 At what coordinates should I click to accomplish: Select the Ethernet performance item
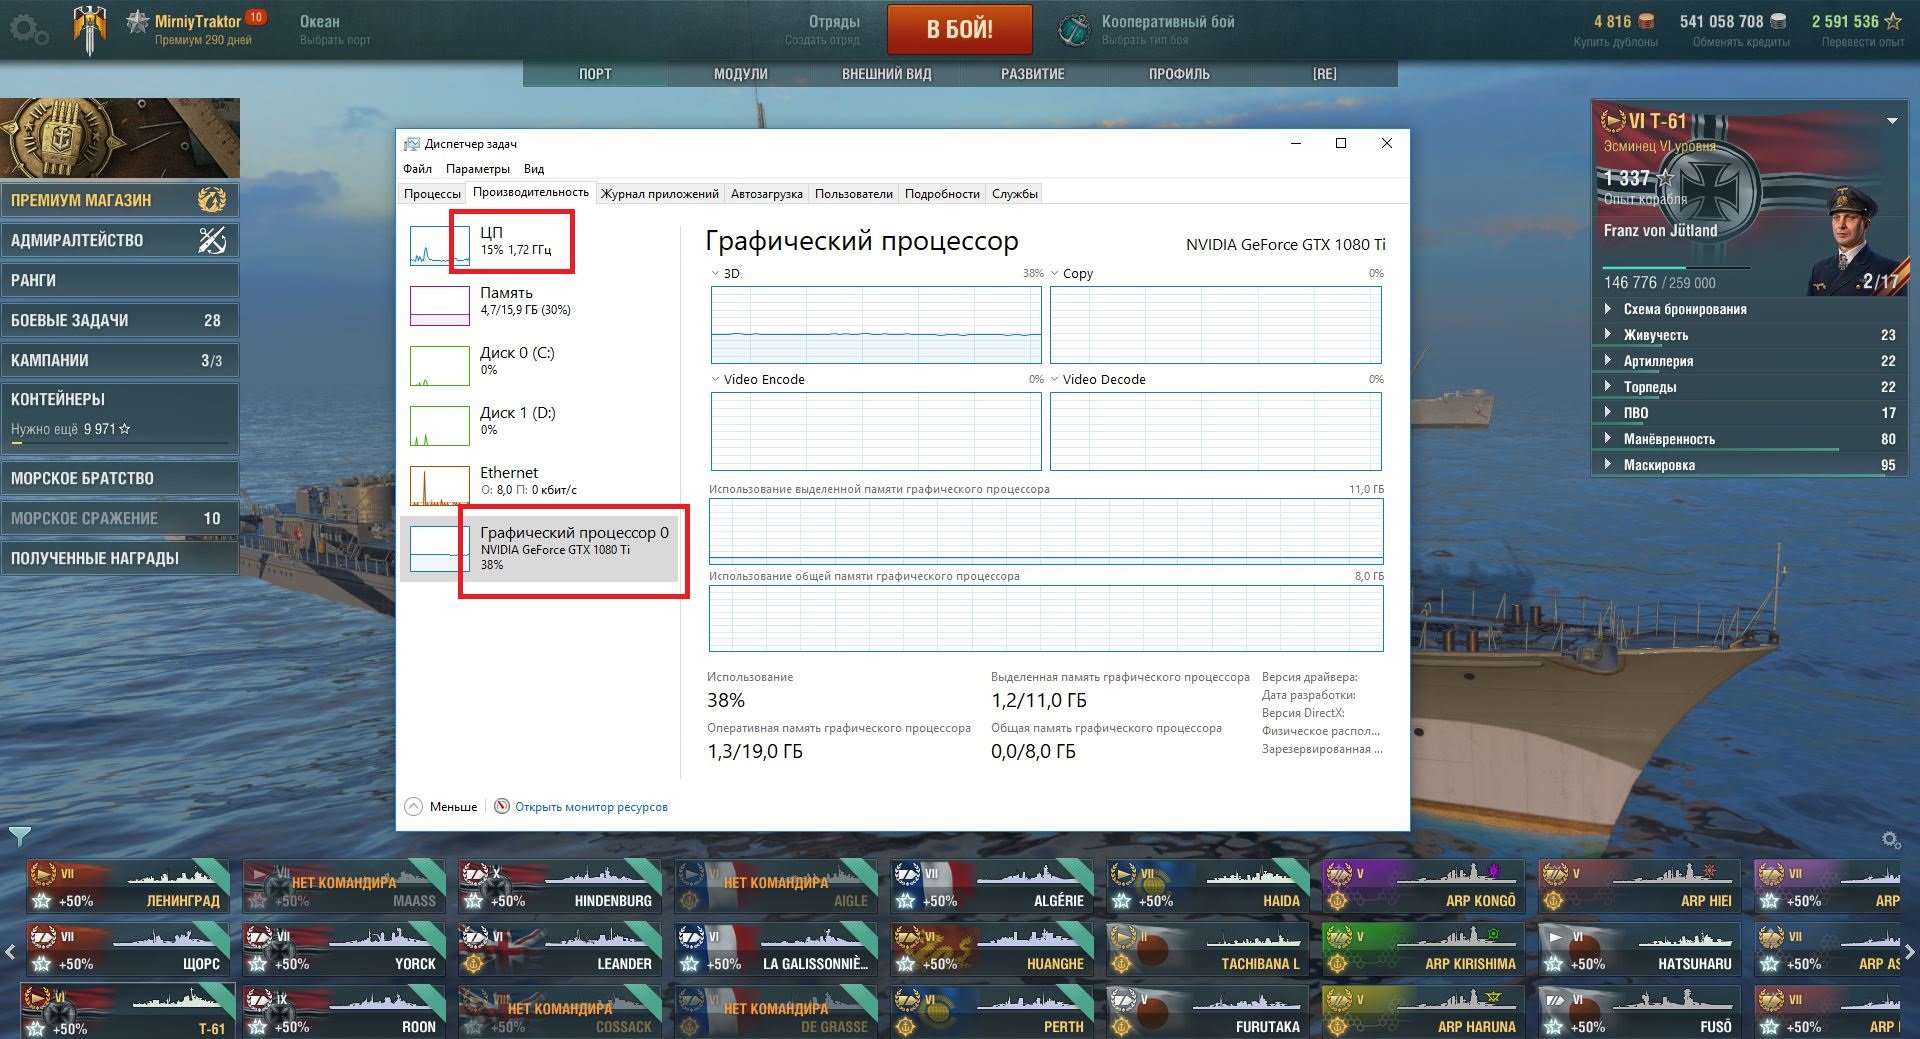(x=540, y=485)
